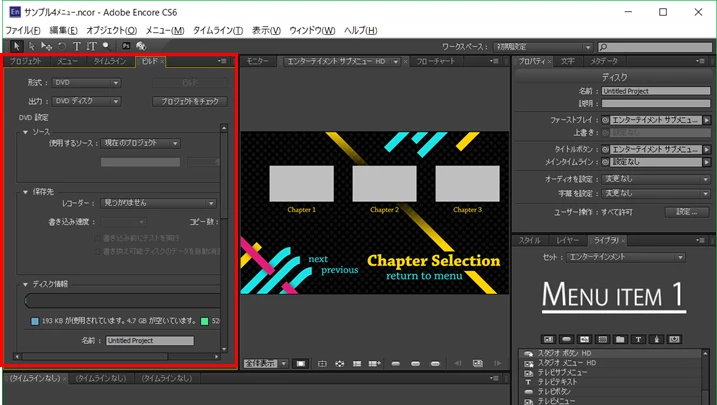717x405 pixels.
Task: Open the ワークスペース dropdown
Action: 543,47
